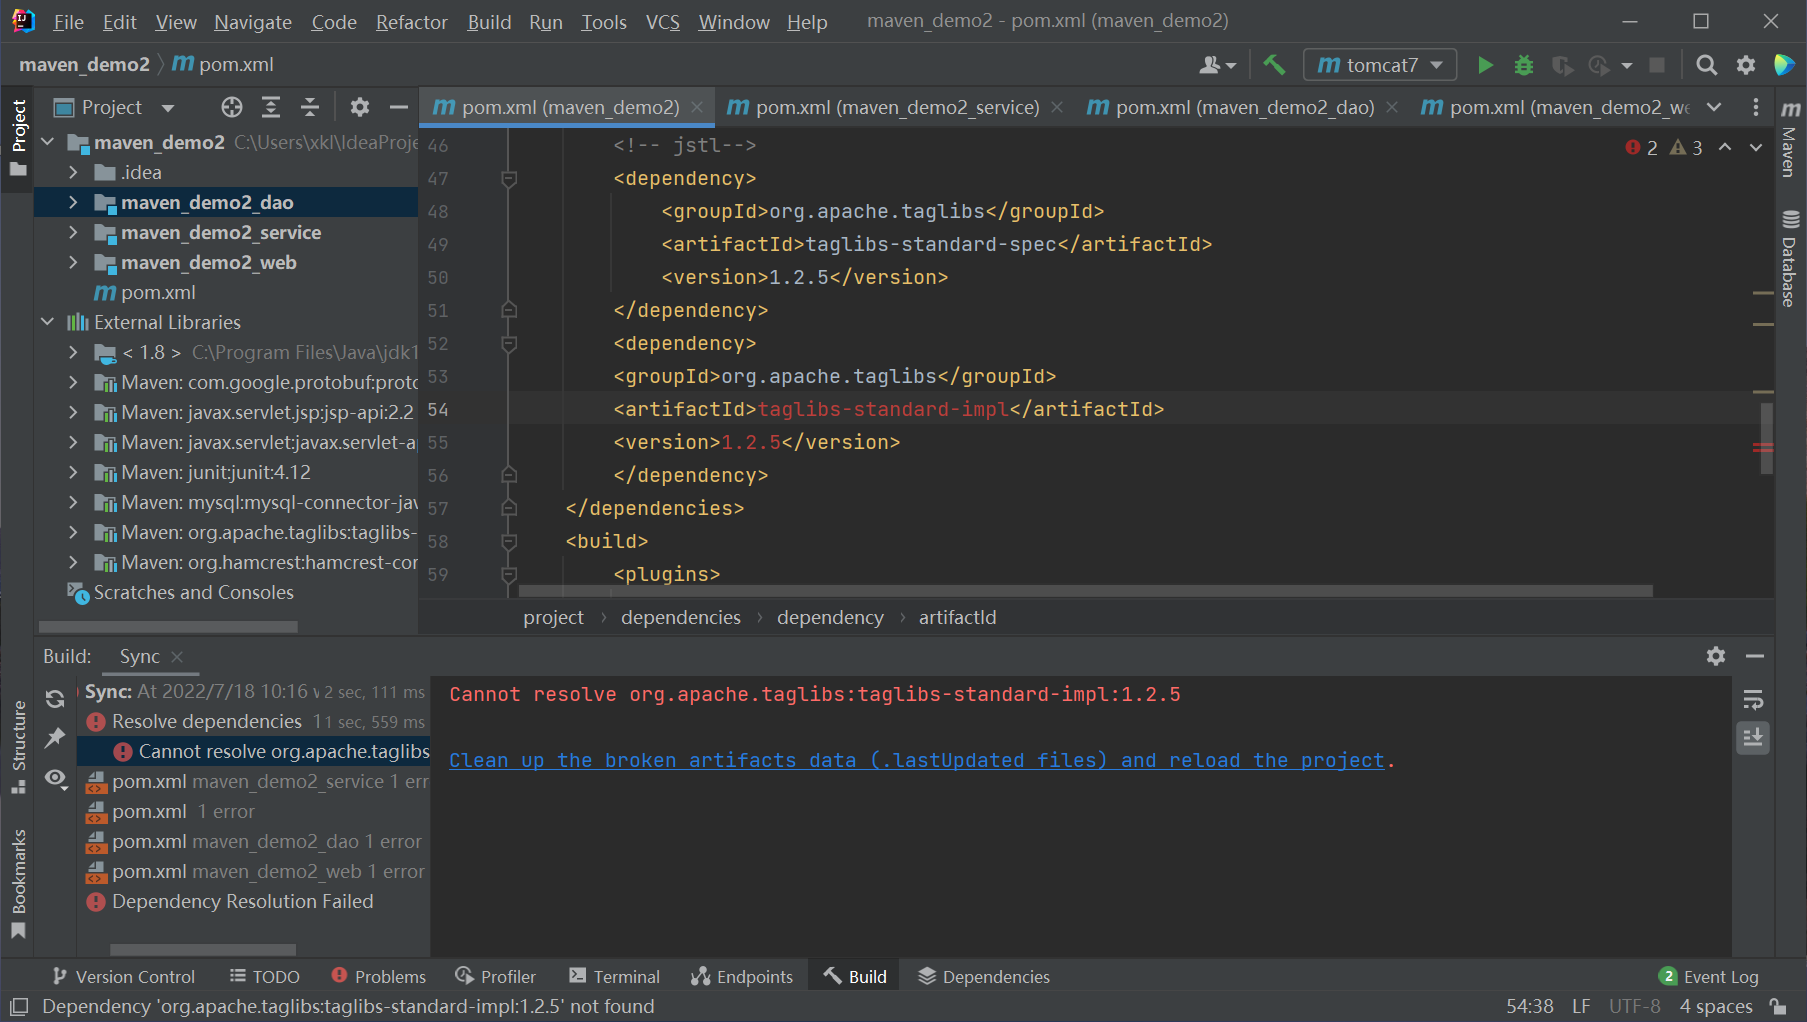Image resolution: width=1807 pixels, height=1022 pixels.
Task: Jump to previous highlighted error arrow
Action: (x=1725, y=147)
